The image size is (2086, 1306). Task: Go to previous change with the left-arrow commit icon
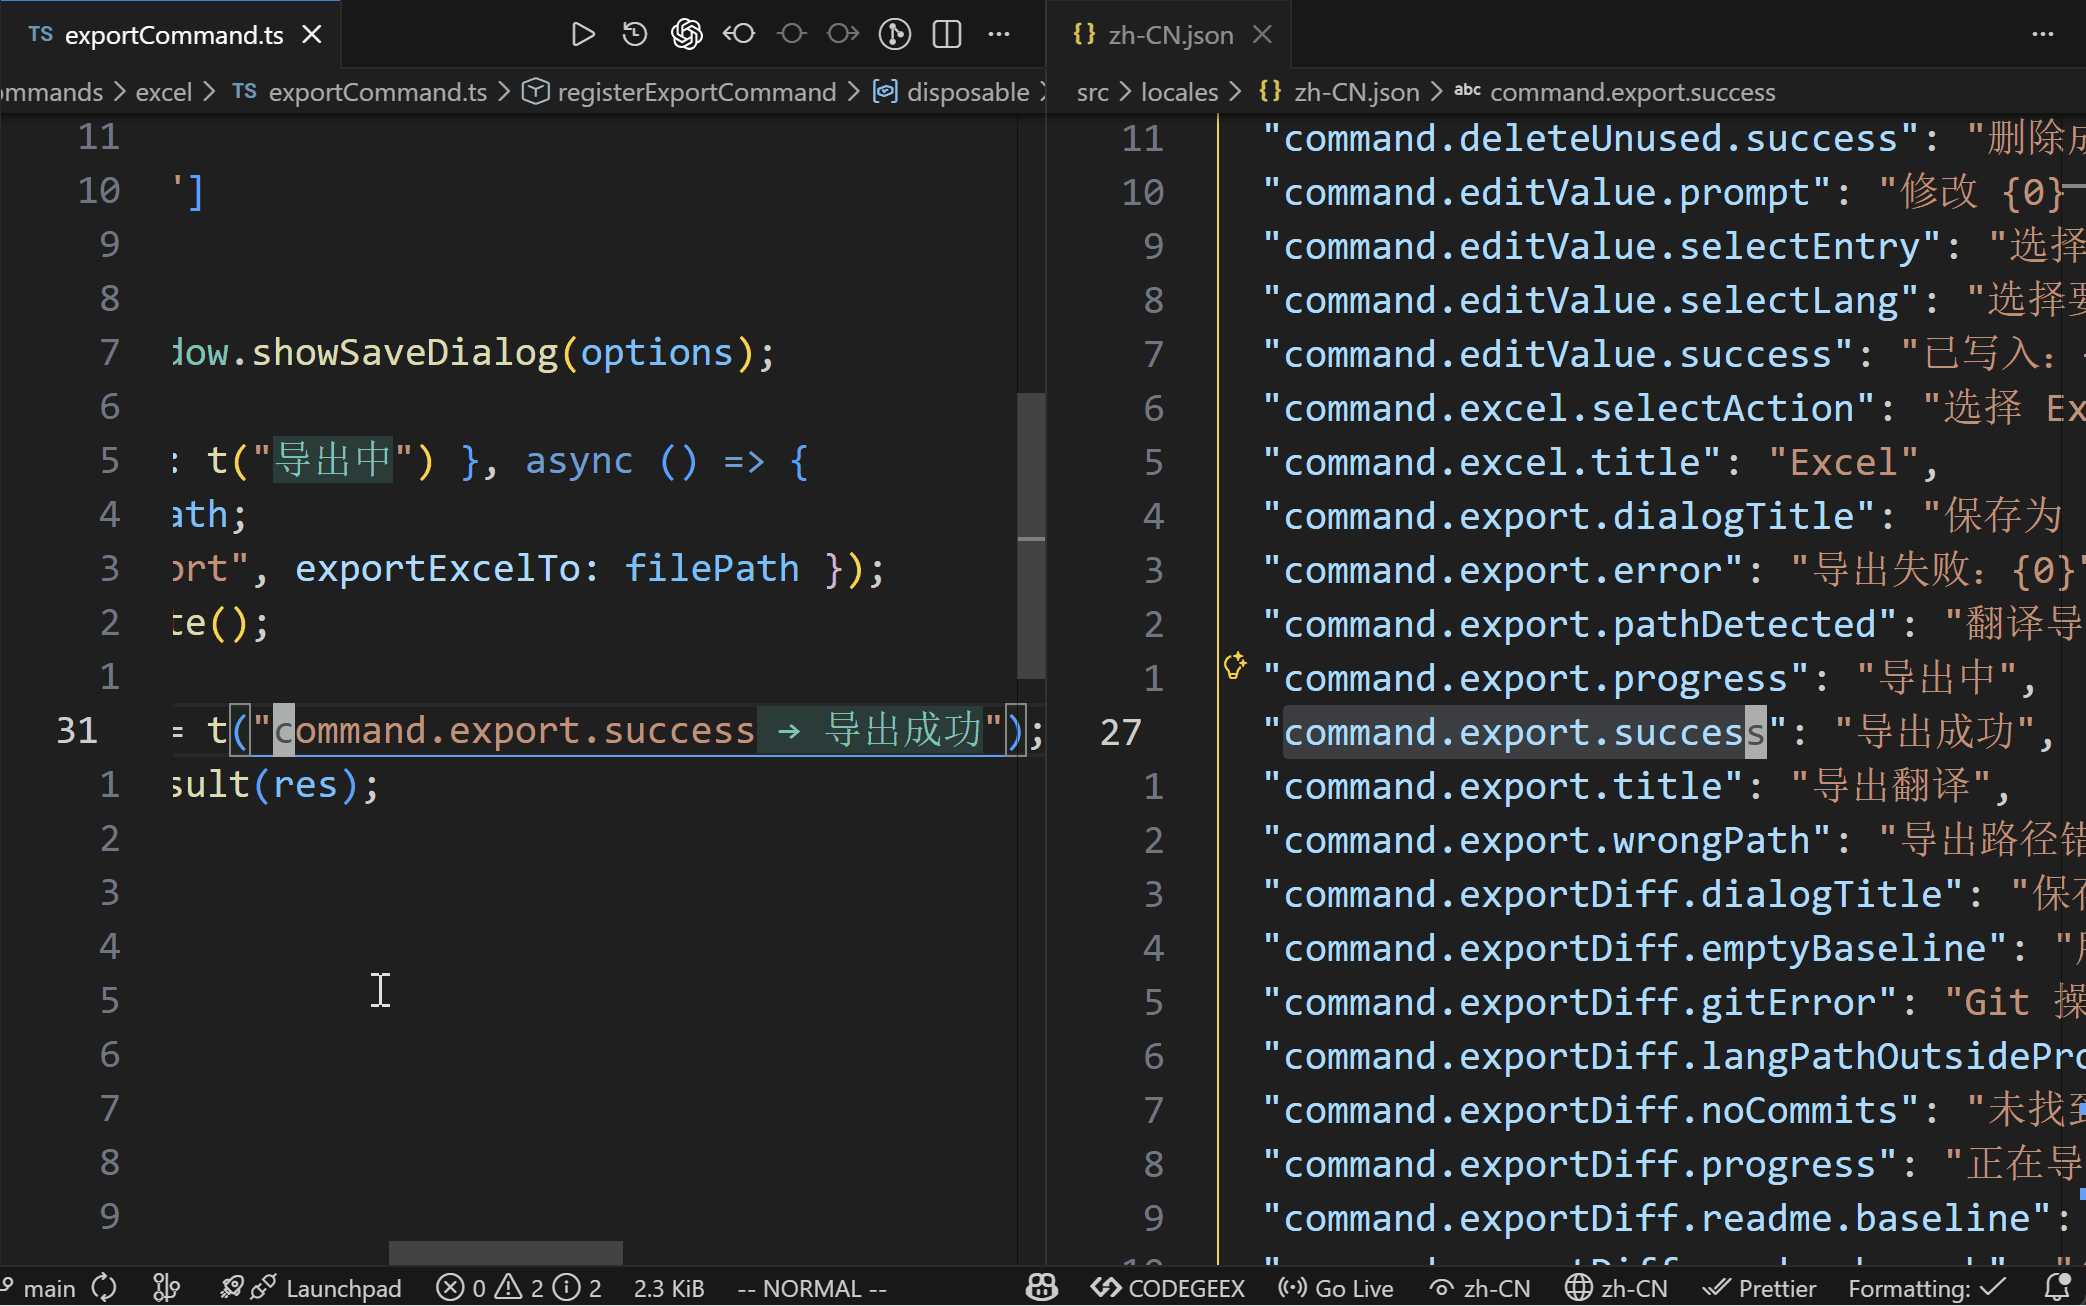click(x=739, y=35)
